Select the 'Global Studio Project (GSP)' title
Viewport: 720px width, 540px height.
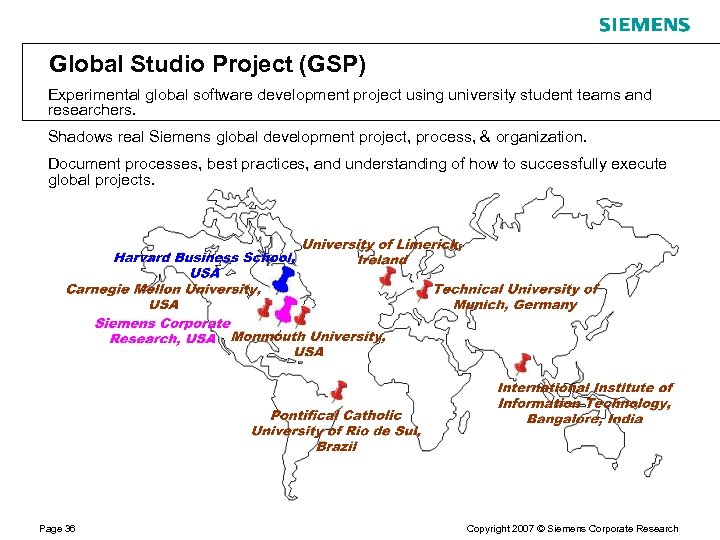pos(207,64)
